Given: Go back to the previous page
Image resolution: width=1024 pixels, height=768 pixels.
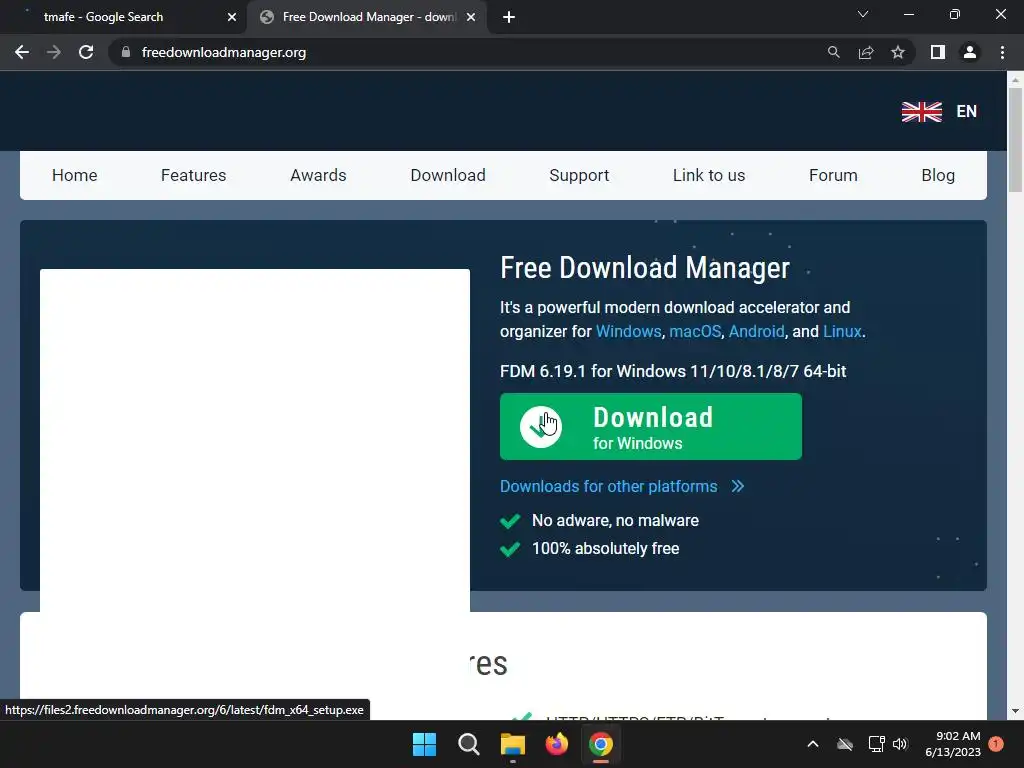Looking at the screenshot, I should point(22,52).
